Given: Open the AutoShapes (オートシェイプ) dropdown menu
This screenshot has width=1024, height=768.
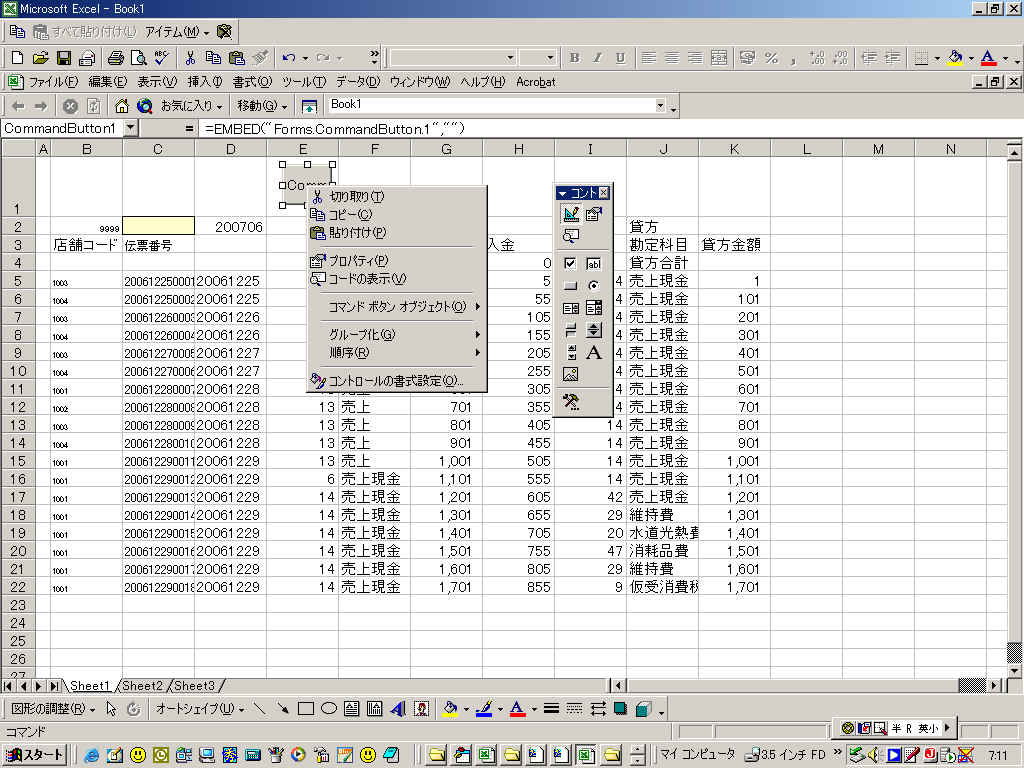Looking at the screenshot, I should (199, 709).
